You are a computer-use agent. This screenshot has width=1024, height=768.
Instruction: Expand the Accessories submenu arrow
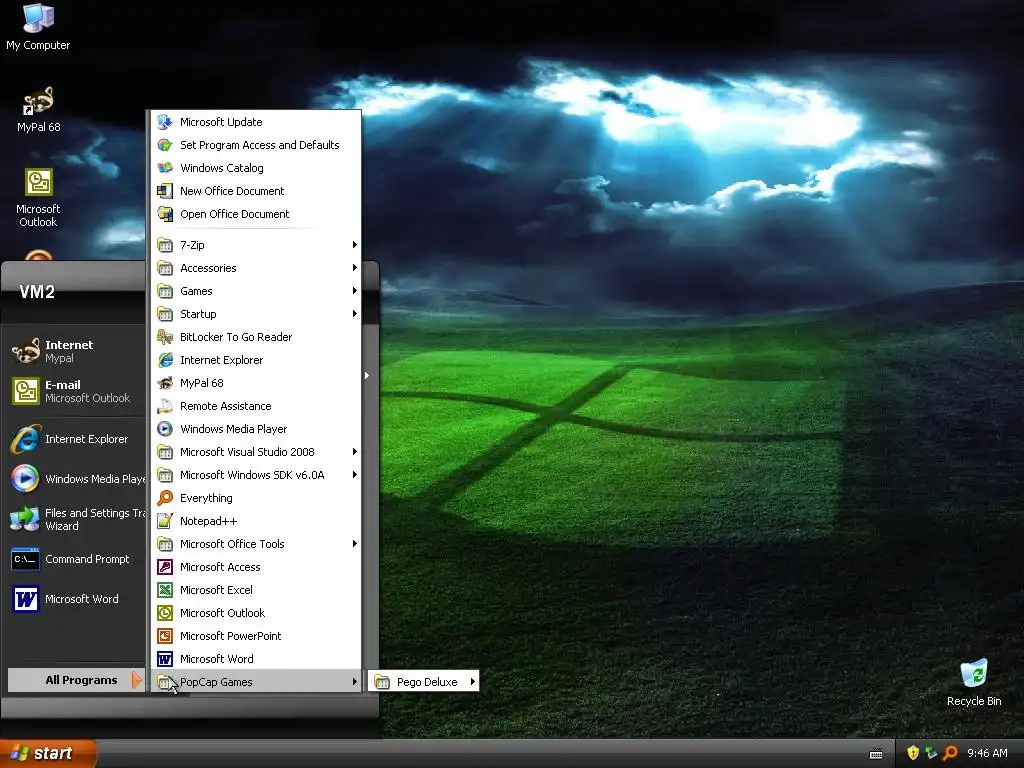[x=355, y=268]
